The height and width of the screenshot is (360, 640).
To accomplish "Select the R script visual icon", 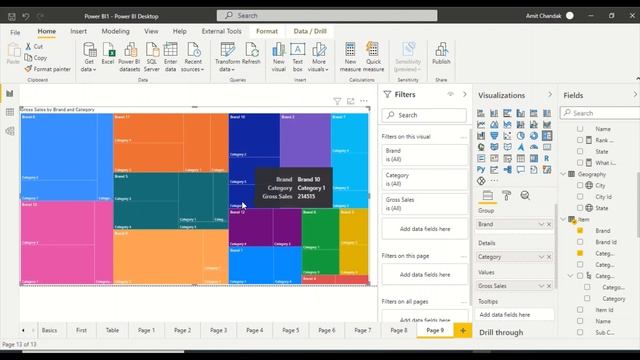I will tap(547, 158).
